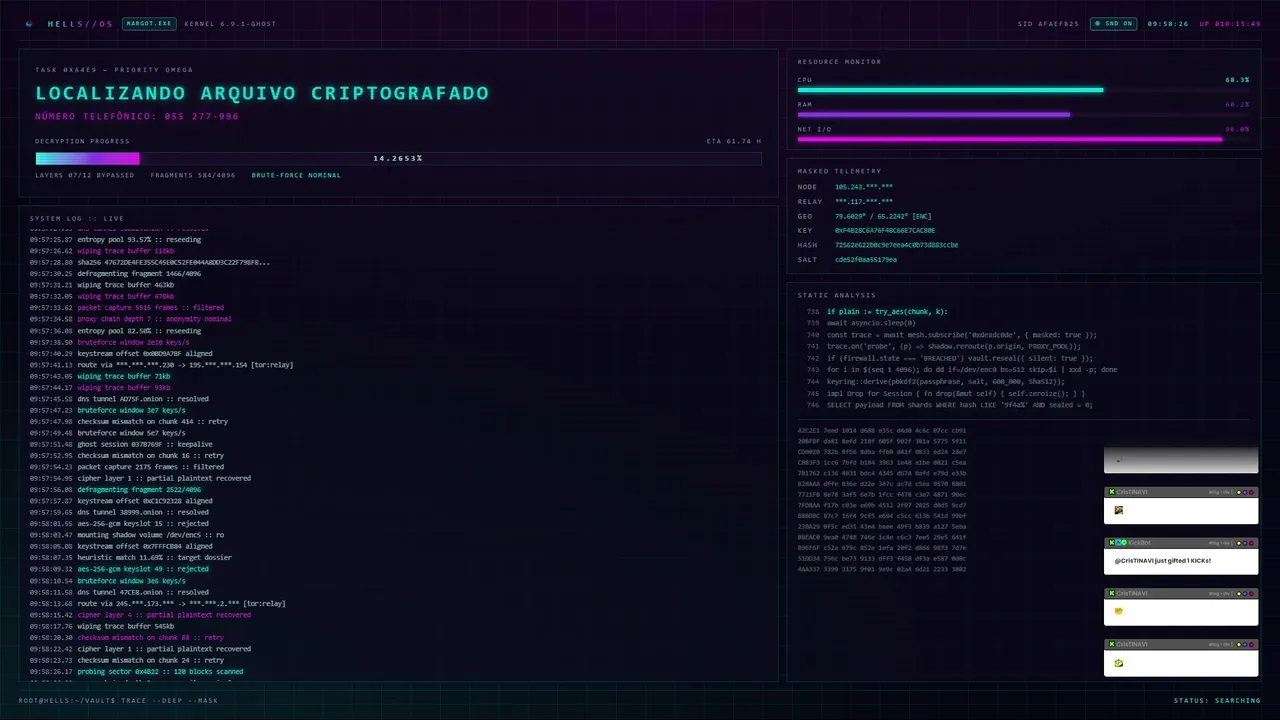Click 'FRAGMENTS 584/4096' status
The width and height of the screenshot is (1280, 720).
(x=193, y=175)
